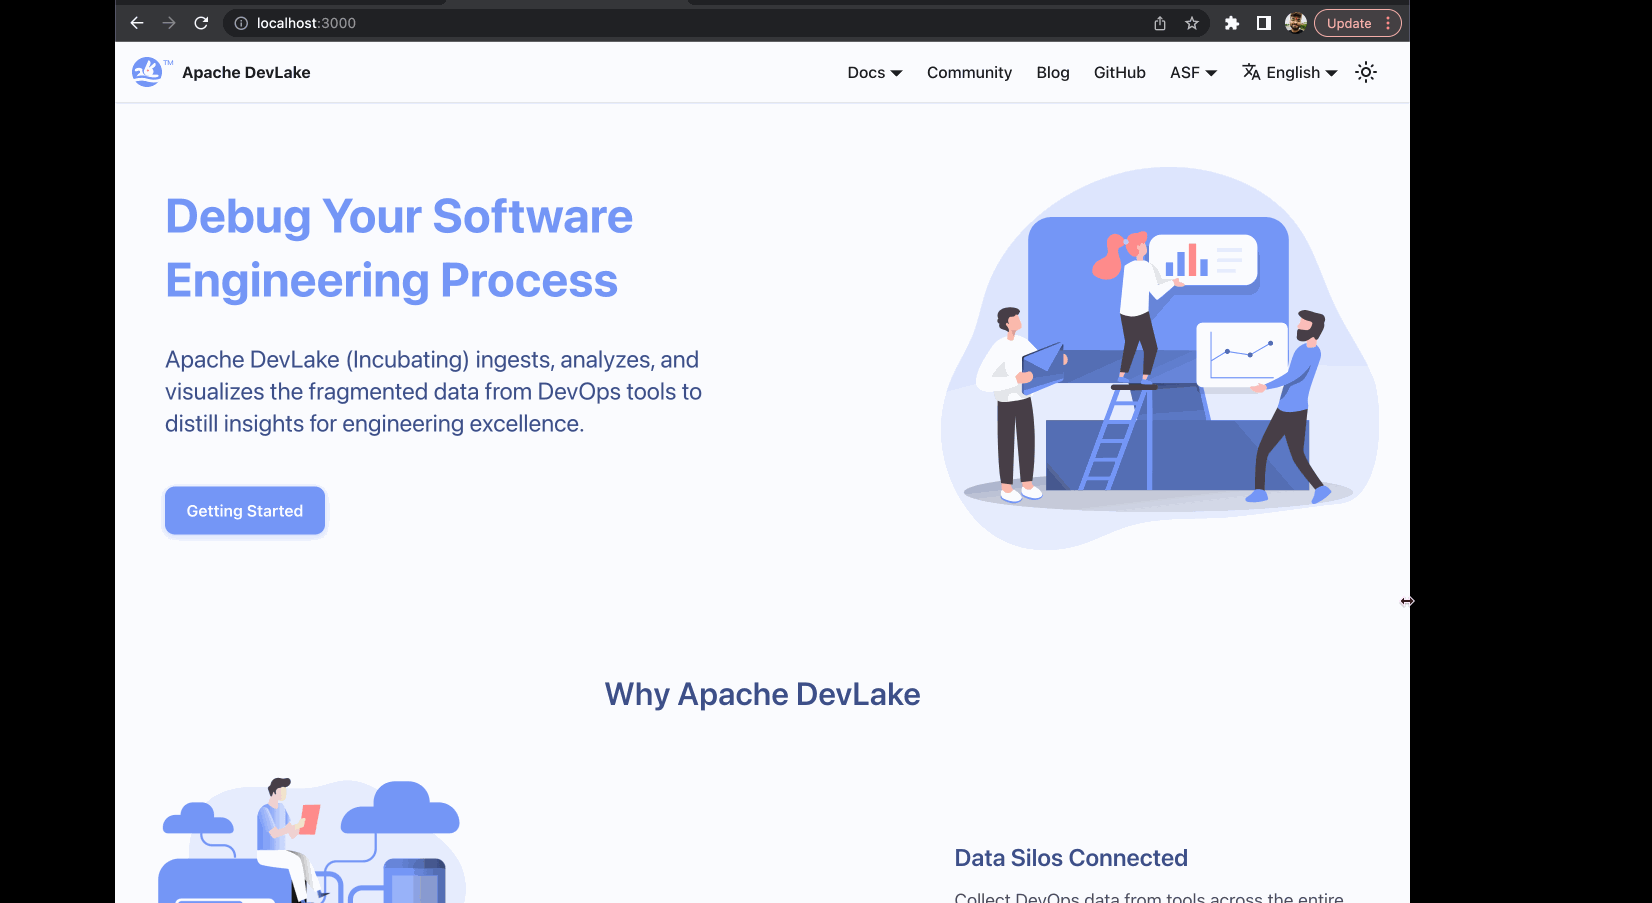
Task: Open the English language dropdown
Action: pos(1290,72)
